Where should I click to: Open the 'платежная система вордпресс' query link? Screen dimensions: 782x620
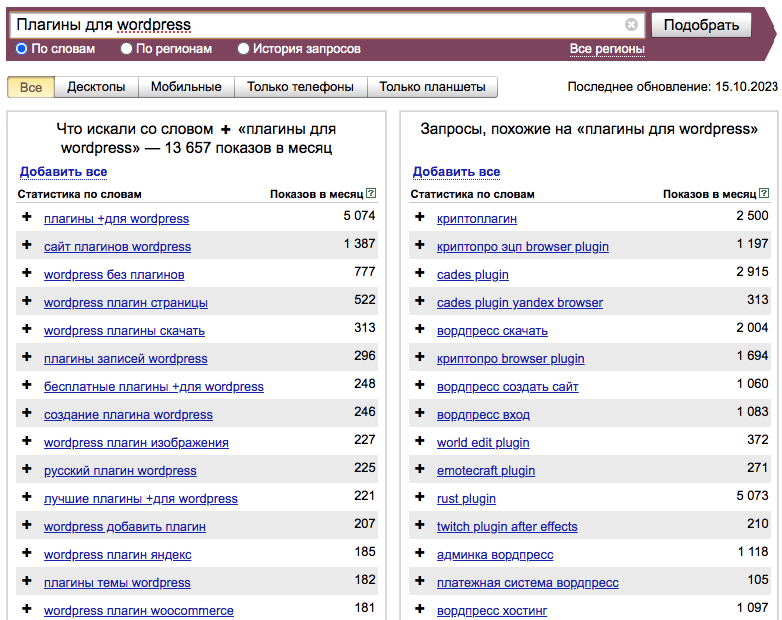pos(528,582)
